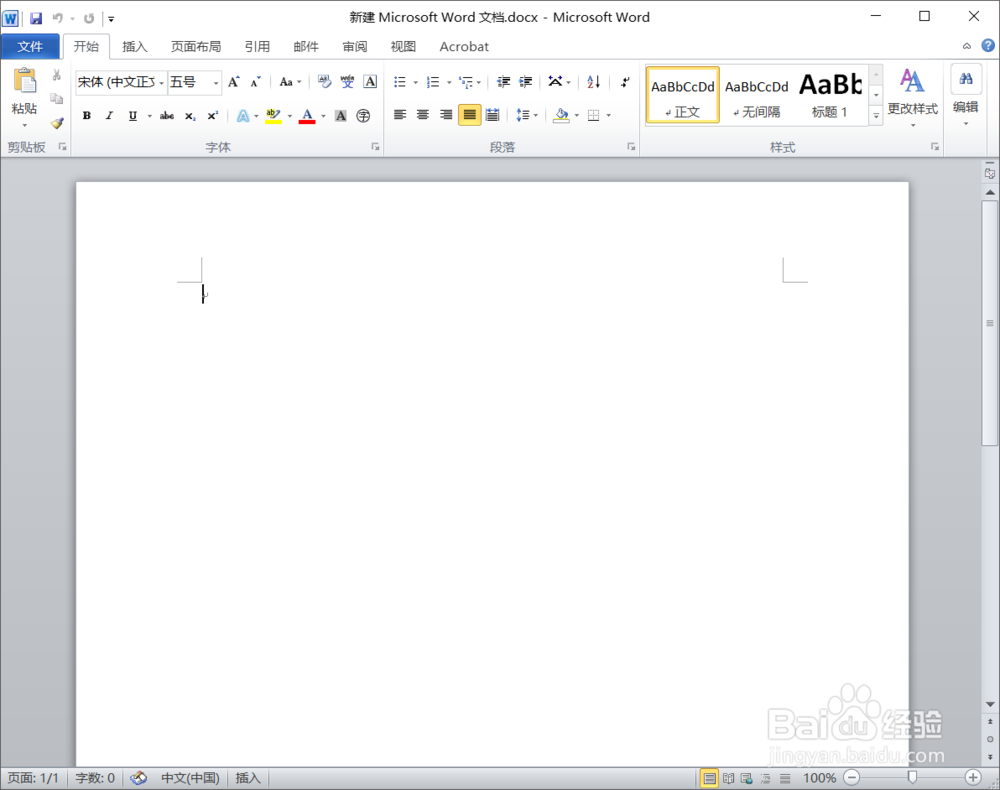
Task: Open the Numbering list dropdown arrow
Action: click(x=449, y=82)
